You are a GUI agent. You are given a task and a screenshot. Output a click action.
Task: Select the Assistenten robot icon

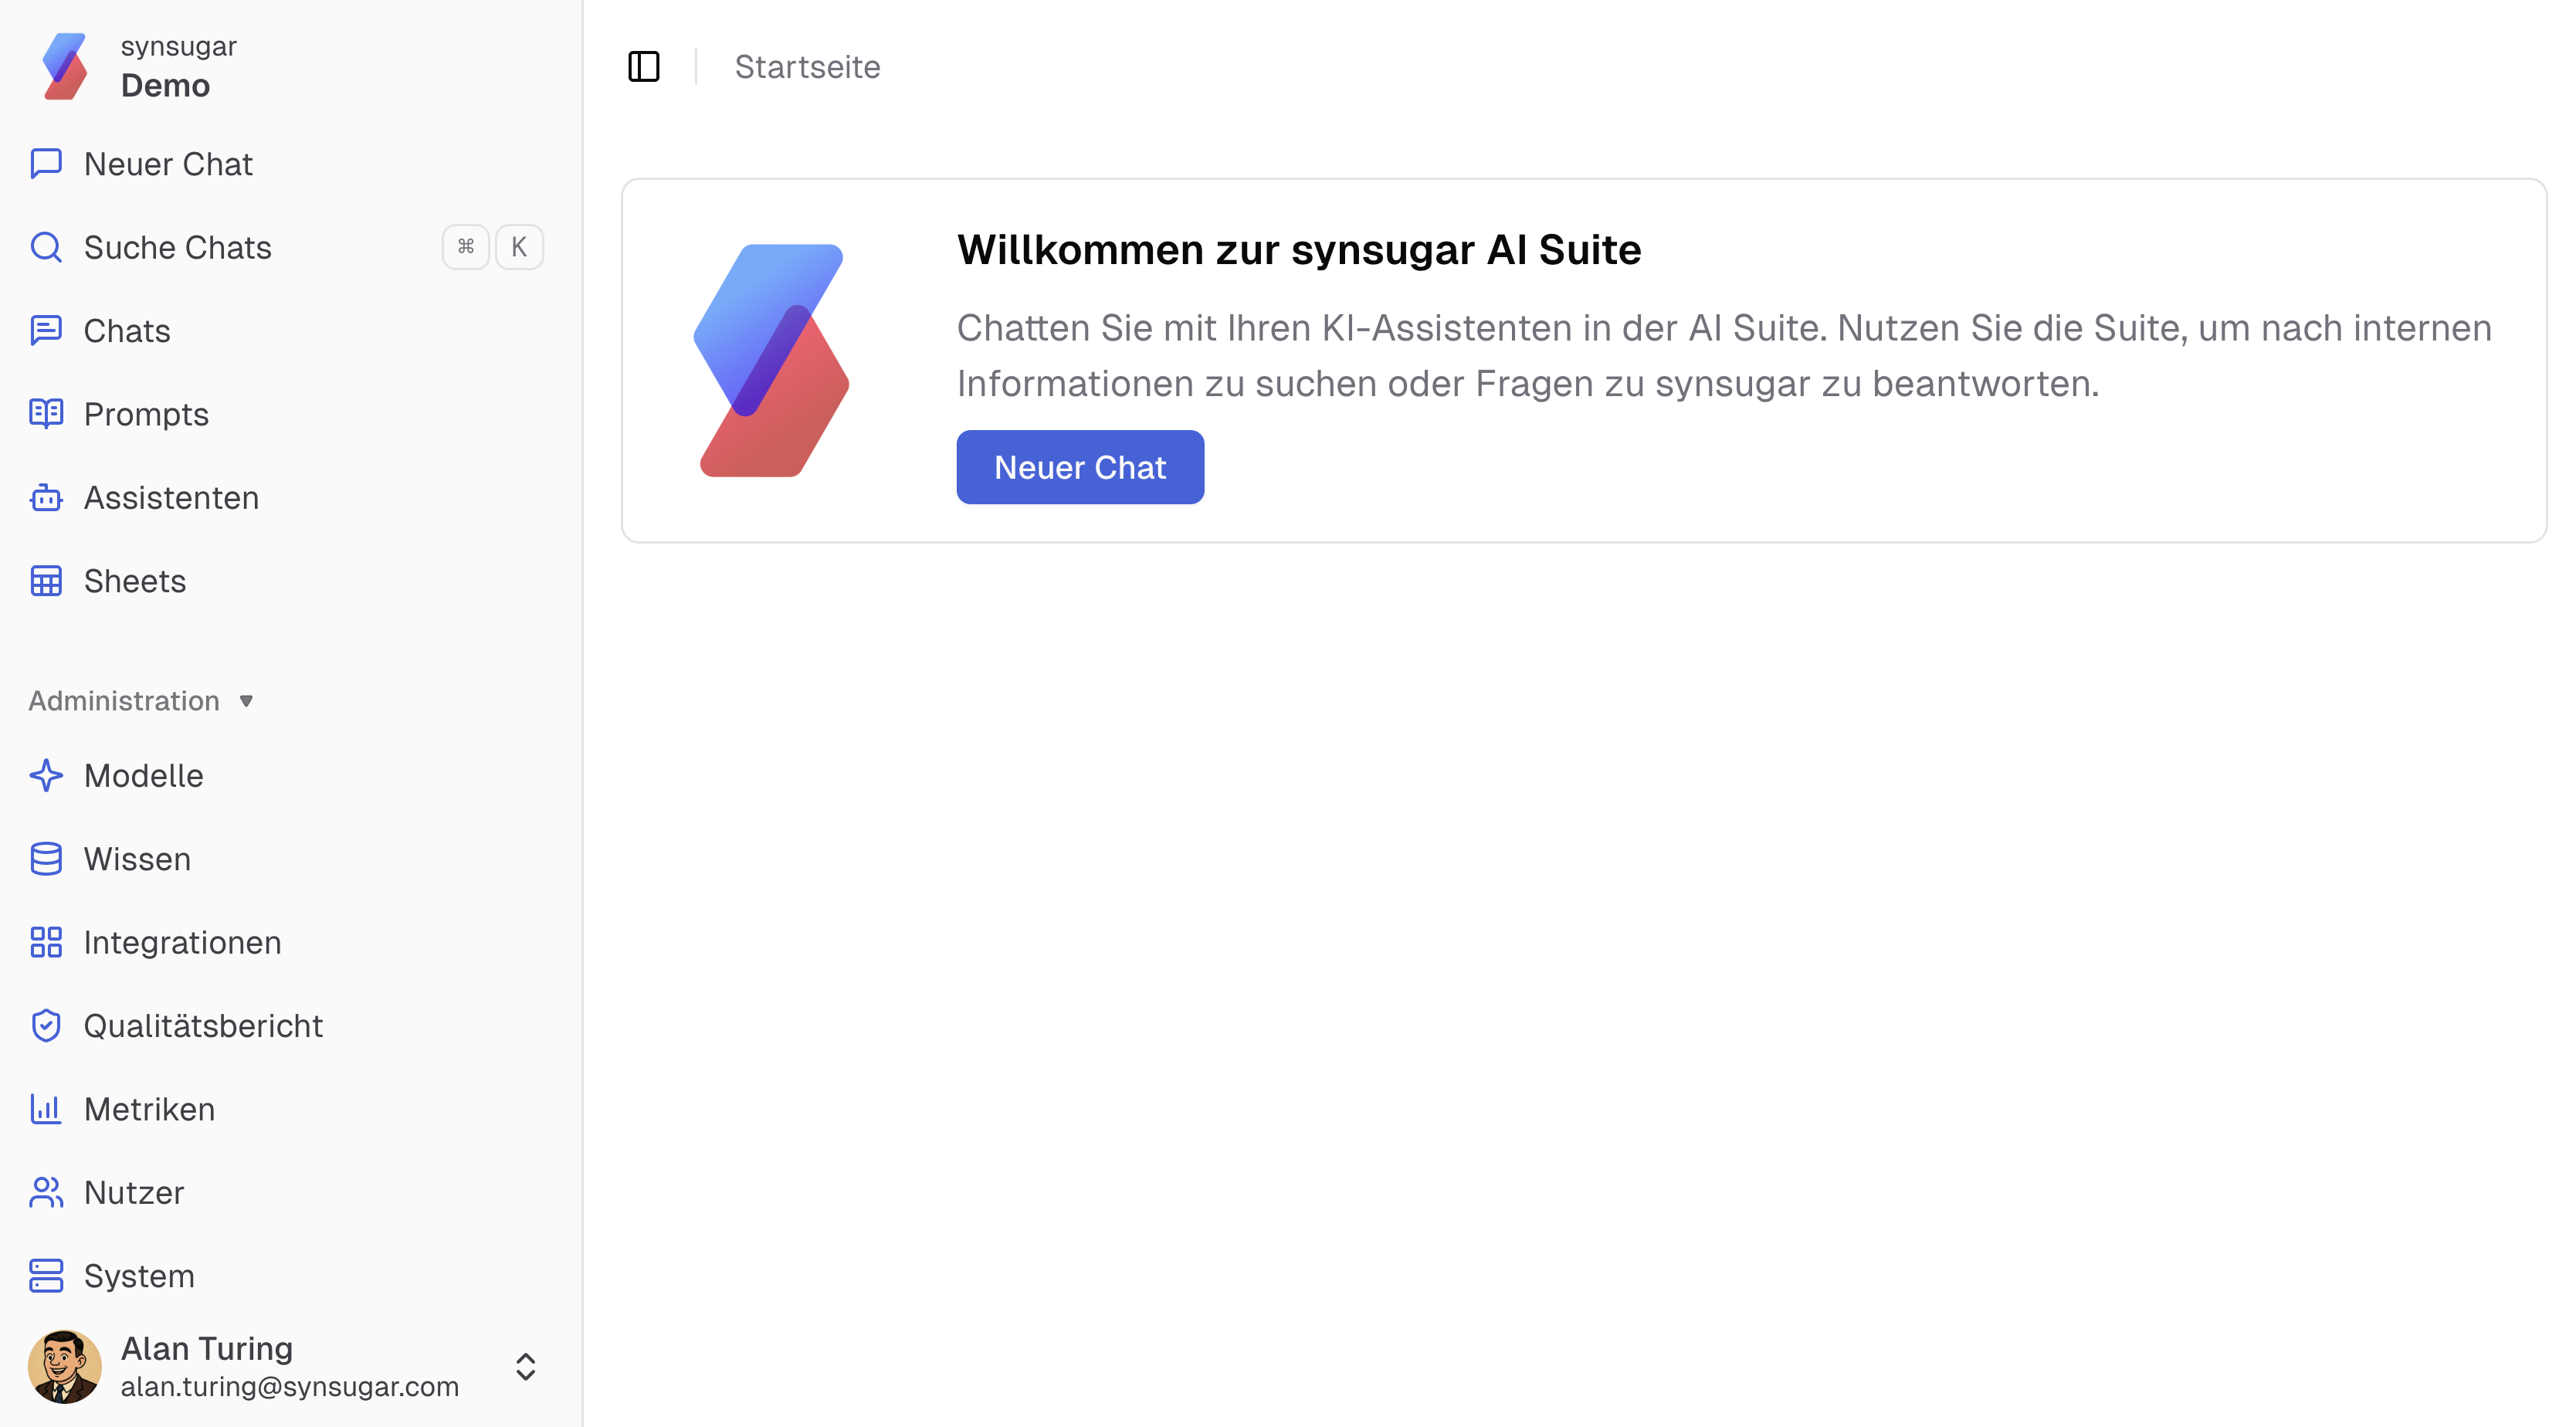tap(46, 497)
